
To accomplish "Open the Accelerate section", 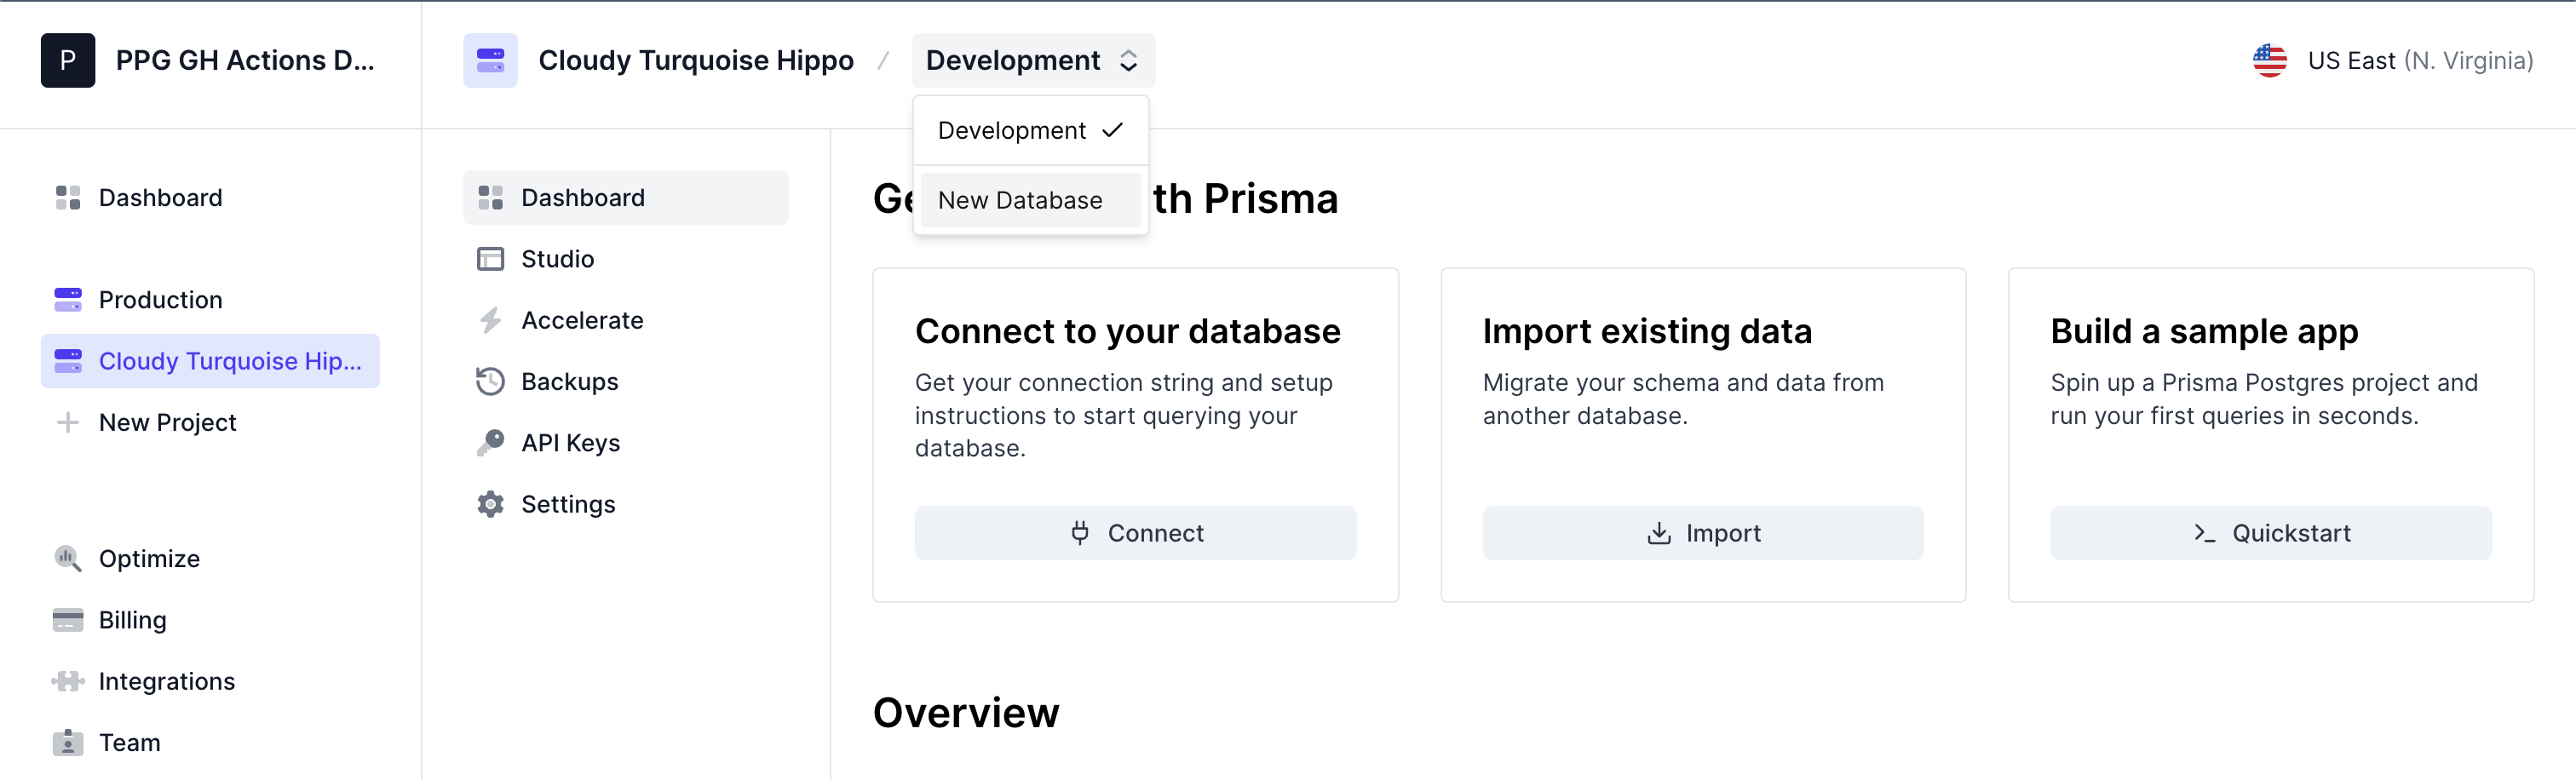I will (625, 321).
